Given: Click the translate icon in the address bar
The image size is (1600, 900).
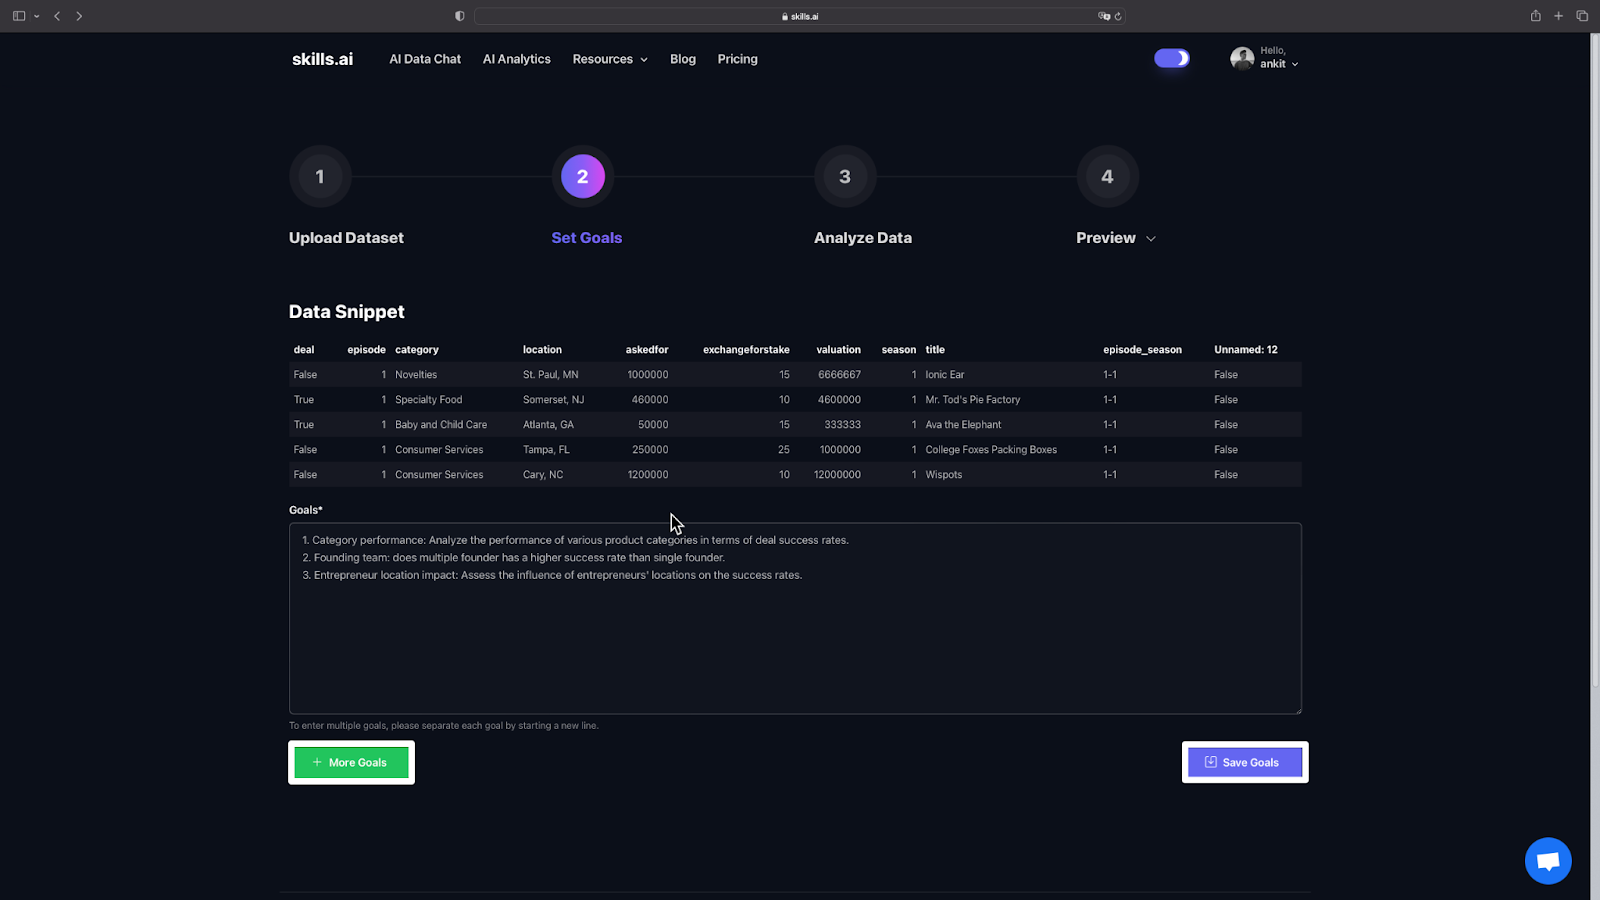Looking at the screenshot, I should click(1103, 16).
